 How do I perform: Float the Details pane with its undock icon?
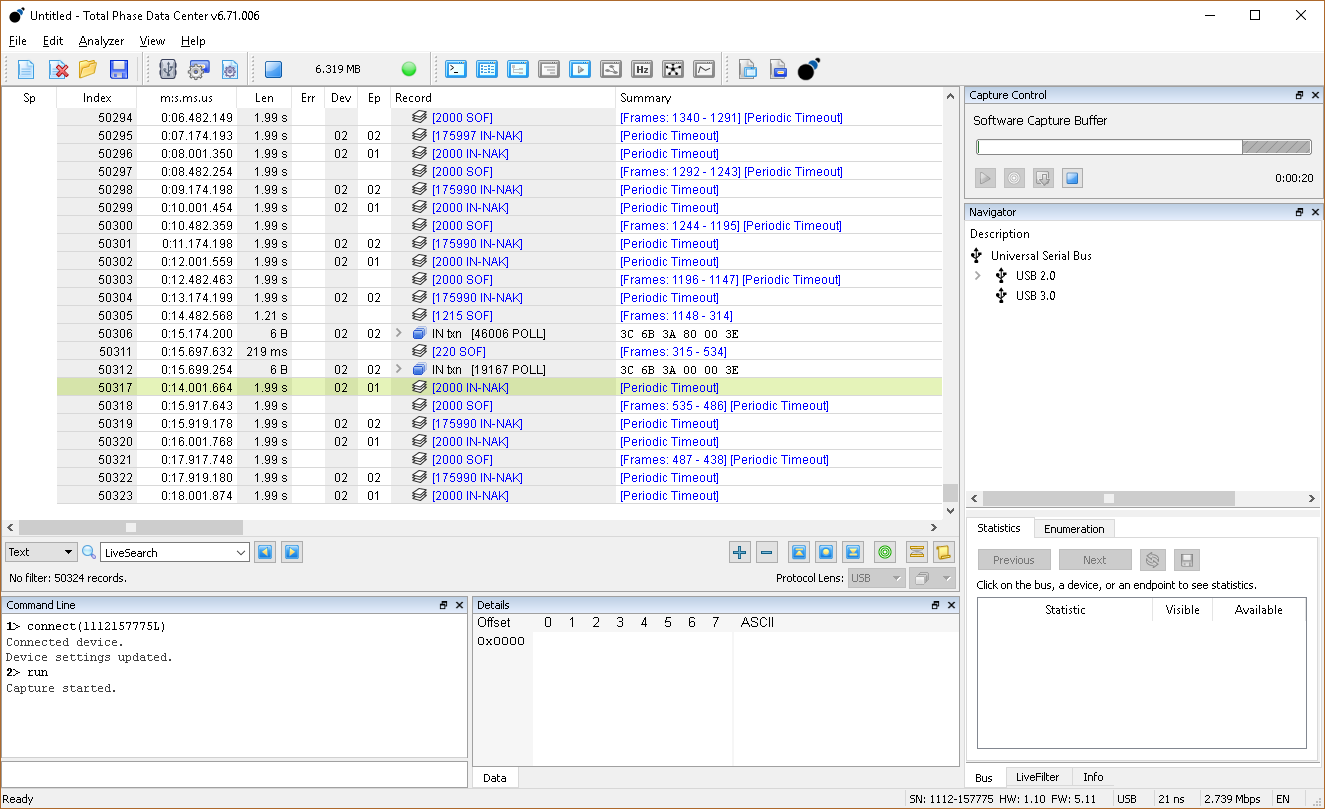[x=935, y=605]
